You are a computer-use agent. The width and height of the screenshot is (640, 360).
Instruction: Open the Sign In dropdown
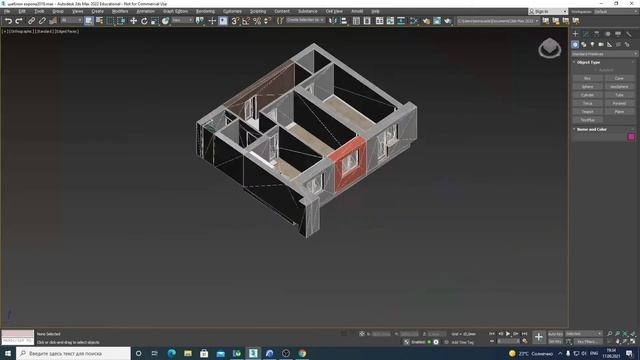[547, 11]
